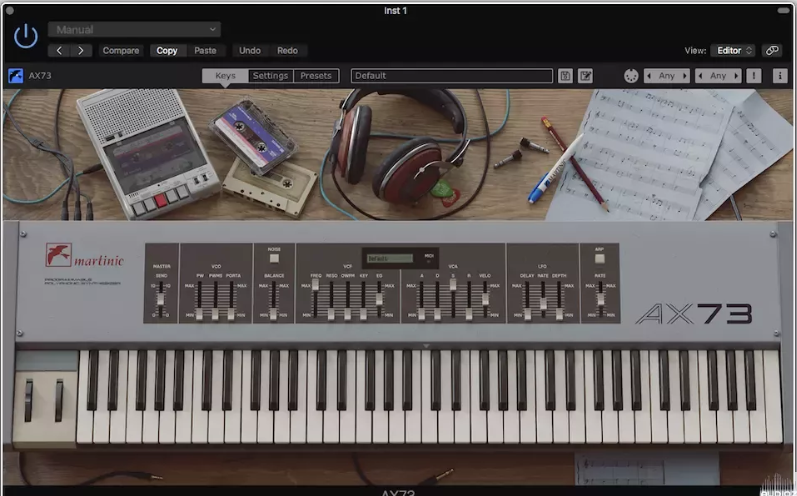Go to next preset with right chevron
Screen dimensions: 797x496
81,50
